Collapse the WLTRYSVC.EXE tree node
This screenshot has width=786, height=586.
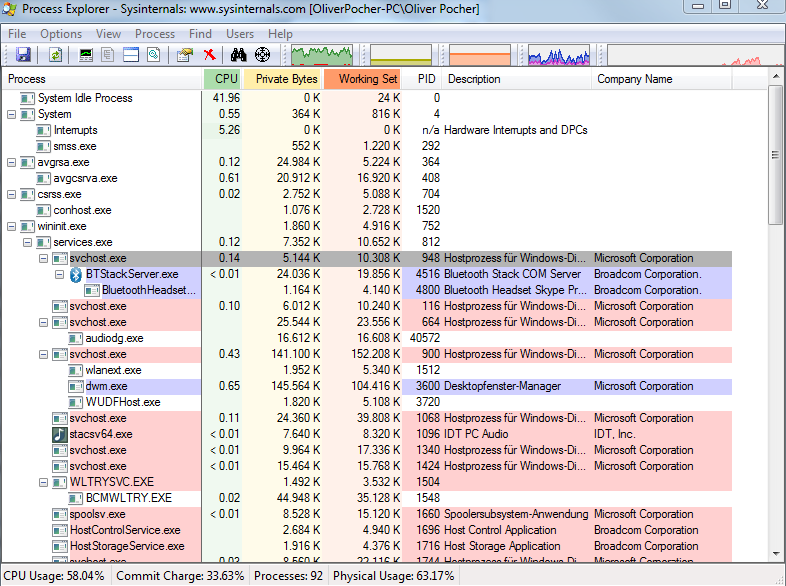point(44,482)
